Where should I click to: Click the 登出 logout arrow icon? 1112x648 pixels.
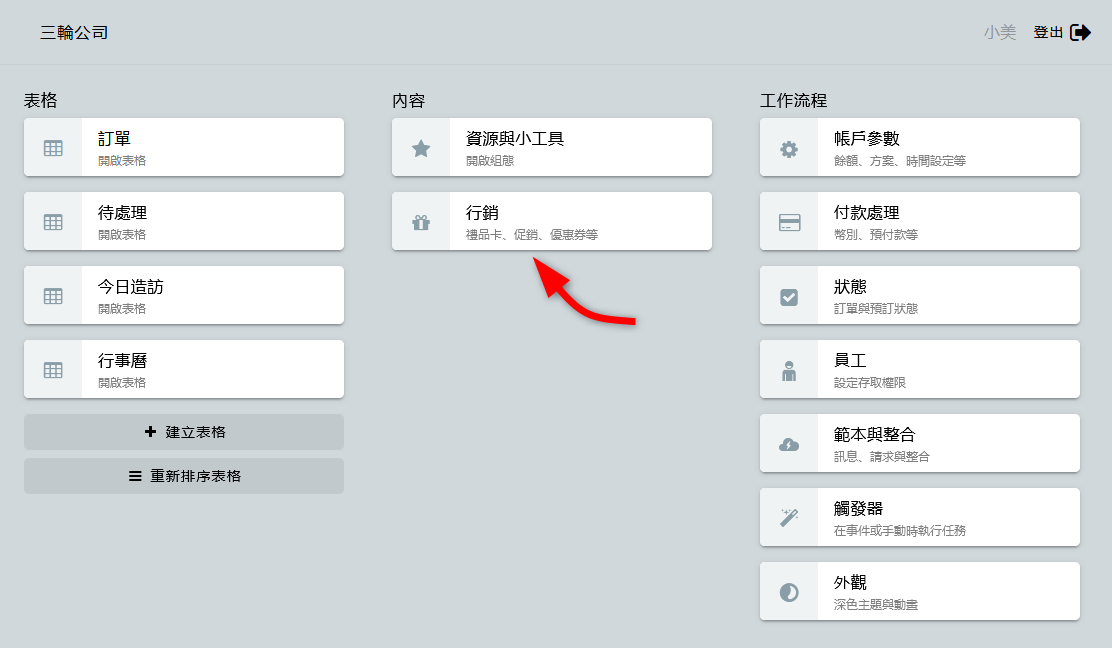click(x=1080, y=33)
